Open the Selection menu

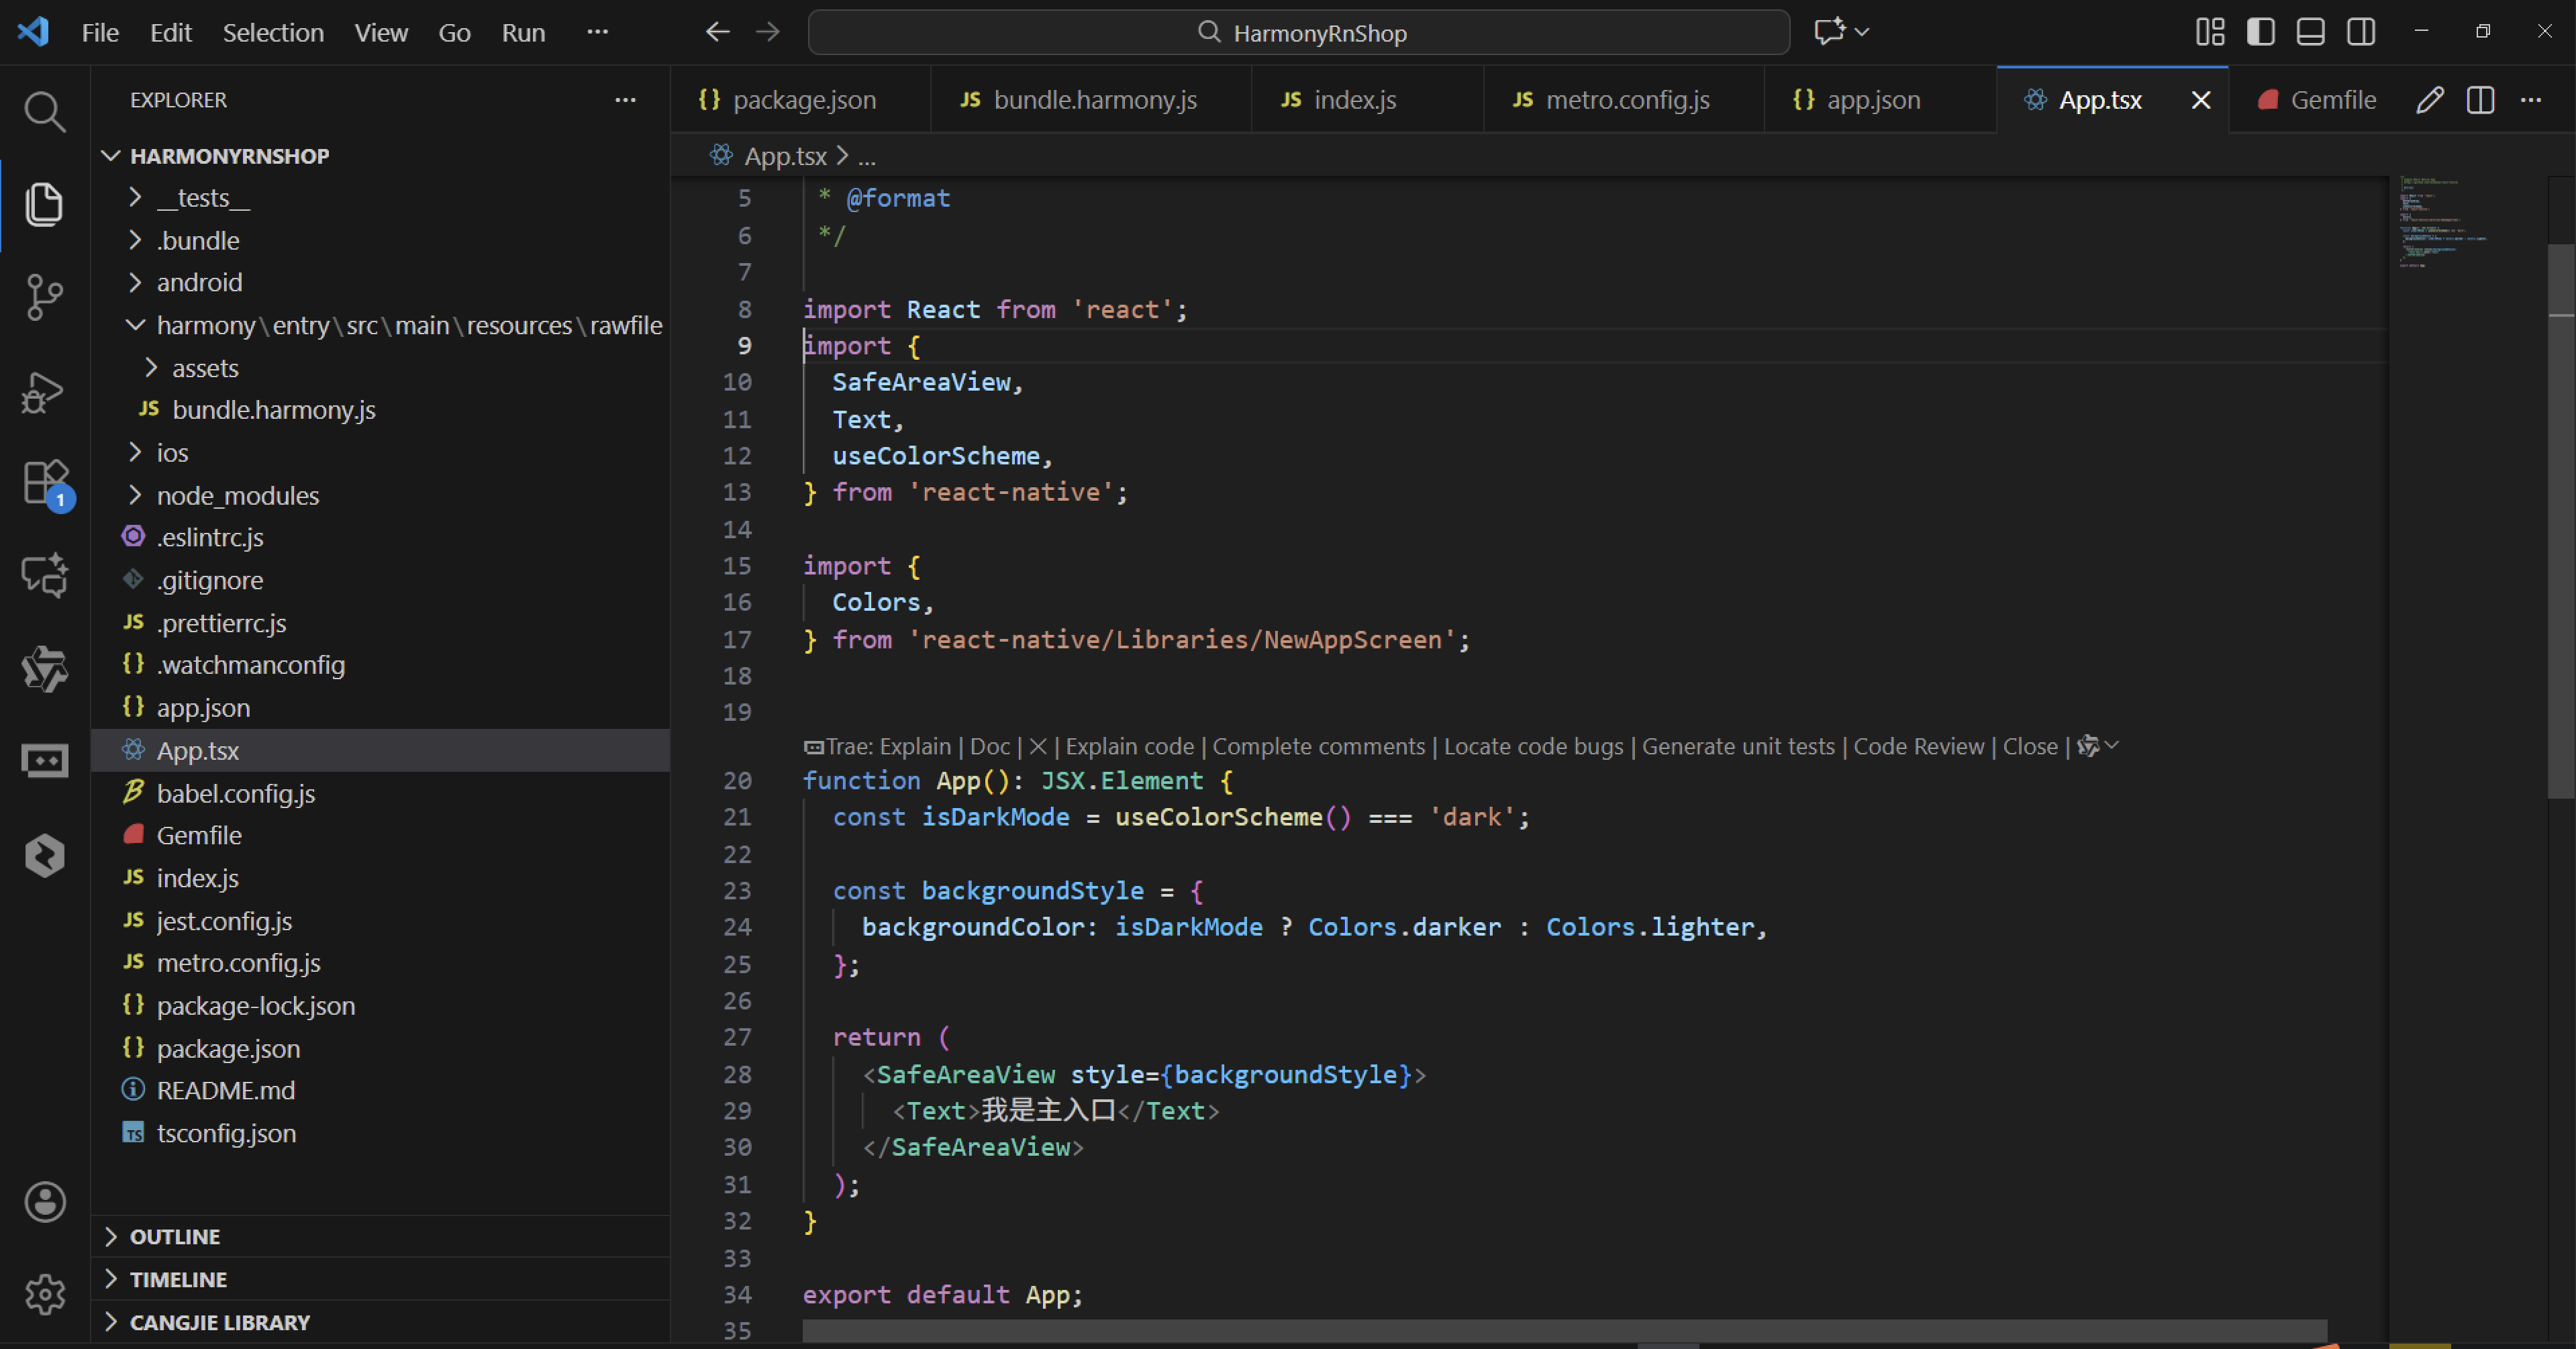click(x=273, y=33)
